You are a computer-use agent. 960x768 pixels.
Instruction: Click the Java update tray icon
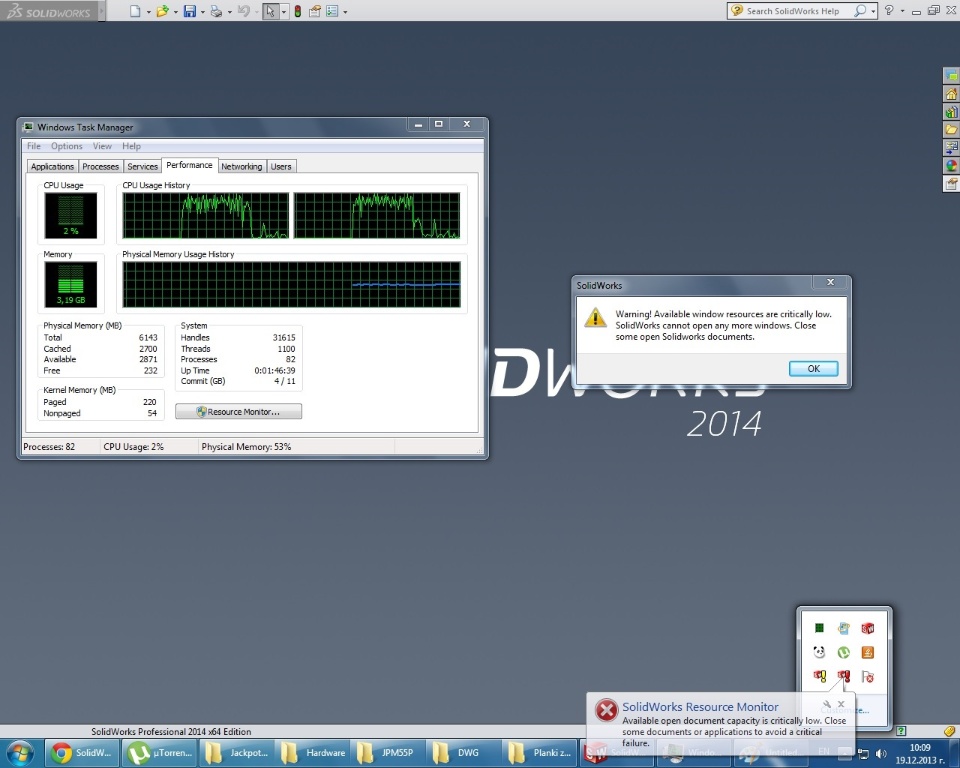click(x=868, y=652)
